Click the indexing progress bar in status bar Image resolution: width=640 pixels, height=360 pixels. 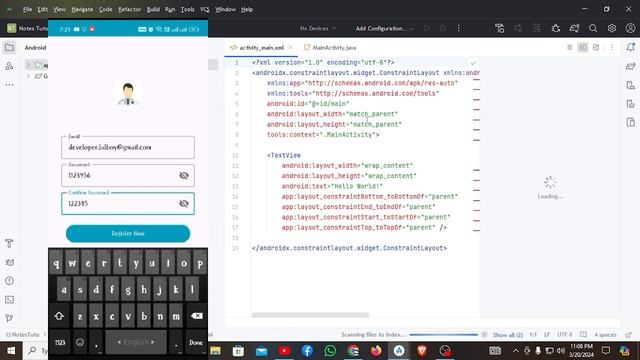click(443, 335)
